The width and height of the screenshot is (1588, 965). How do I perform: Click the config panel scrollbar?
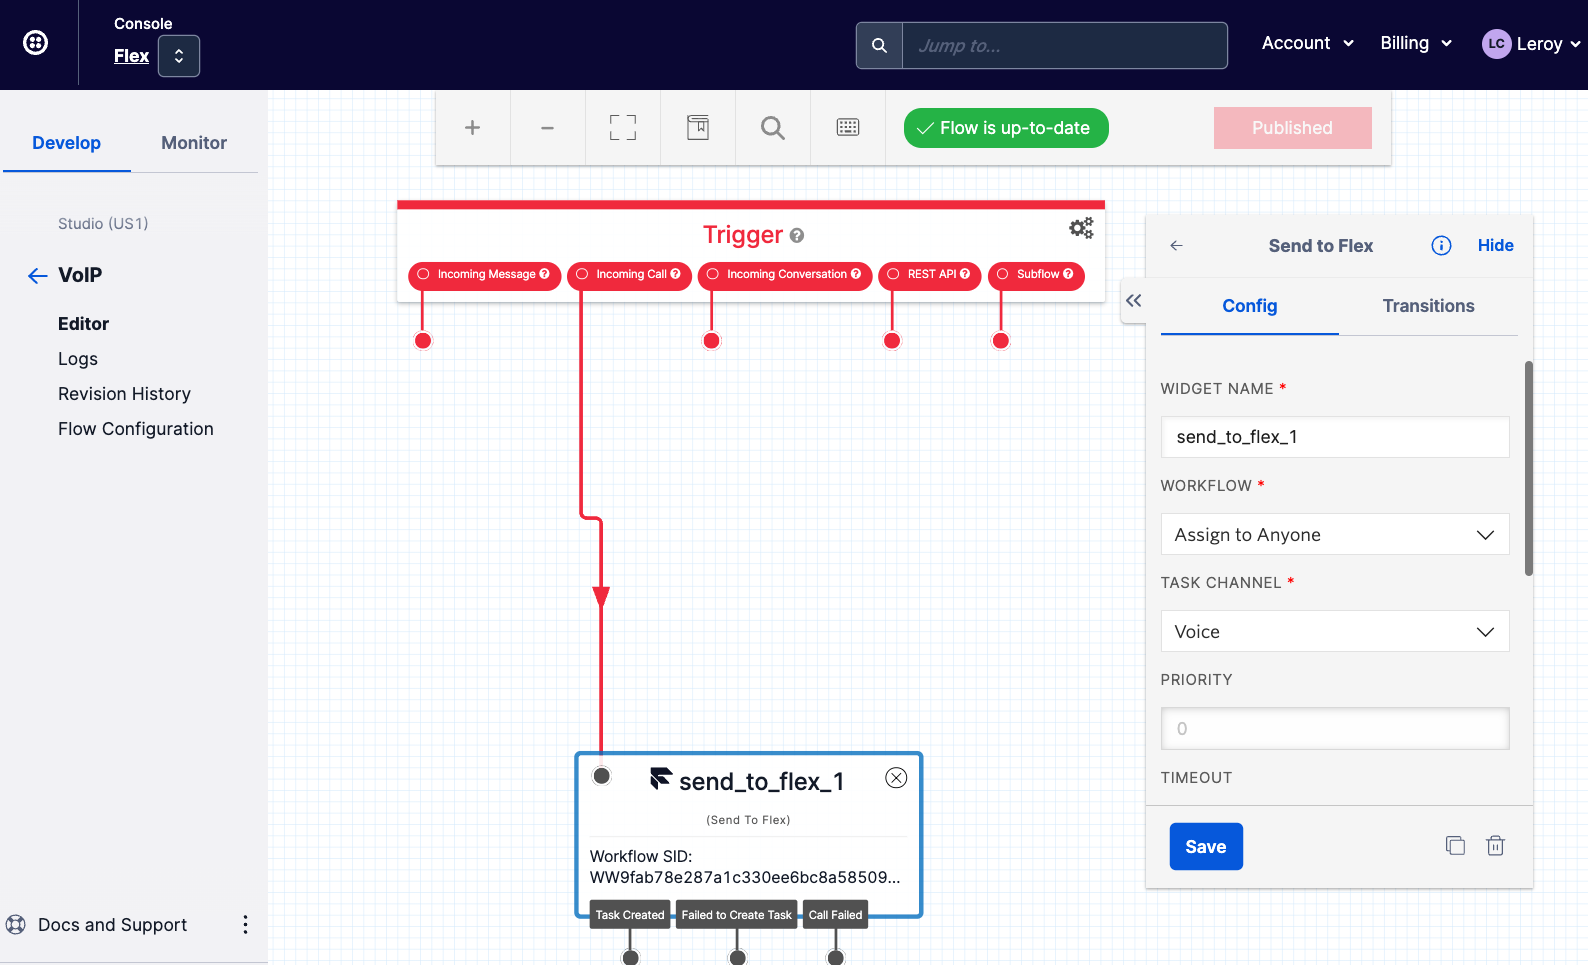pyautogui.click(x=1528, y=468)
